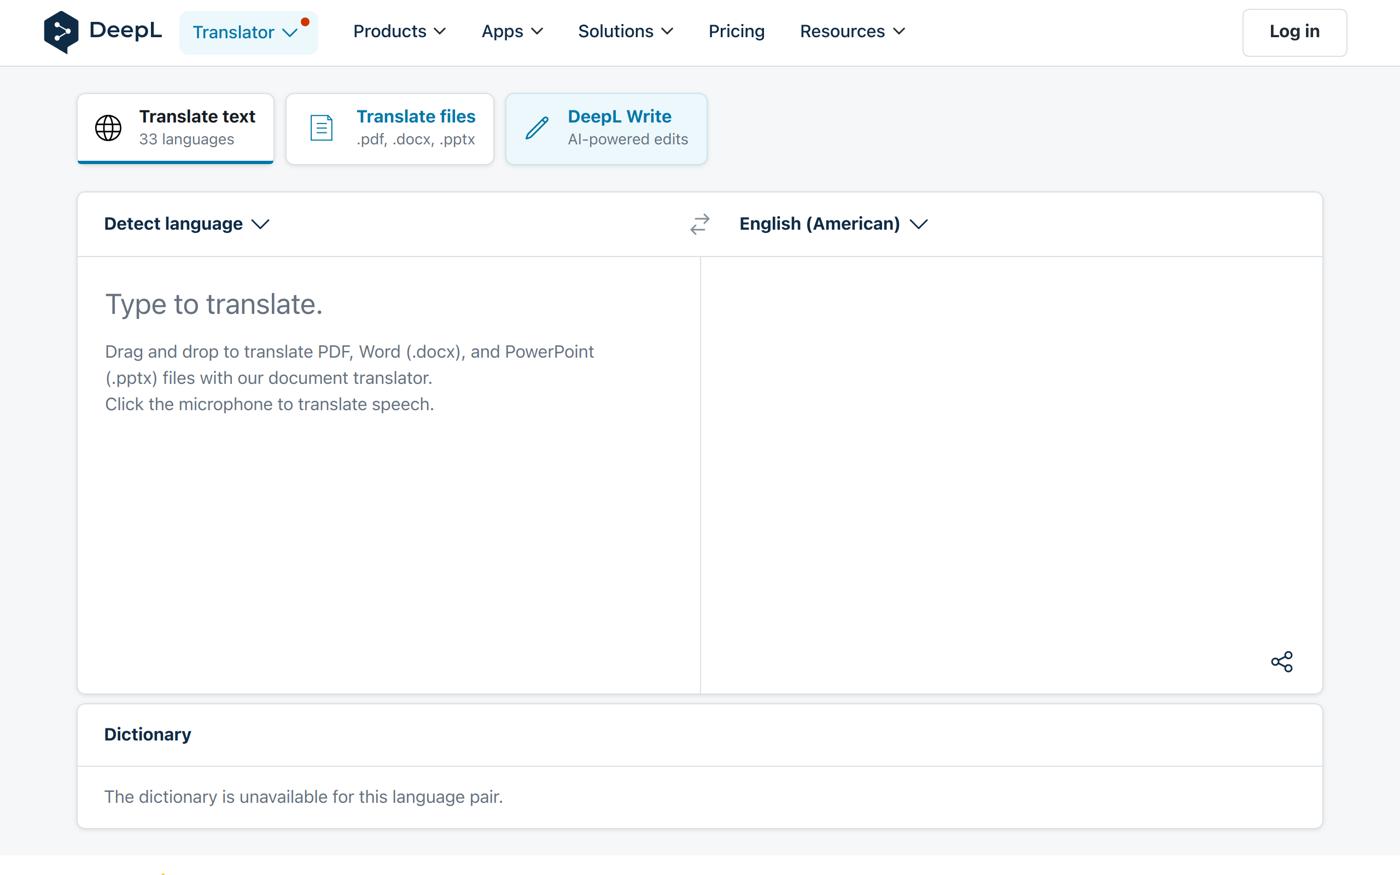
Task: Click the Type to translate input area
Action: (389, 475)
